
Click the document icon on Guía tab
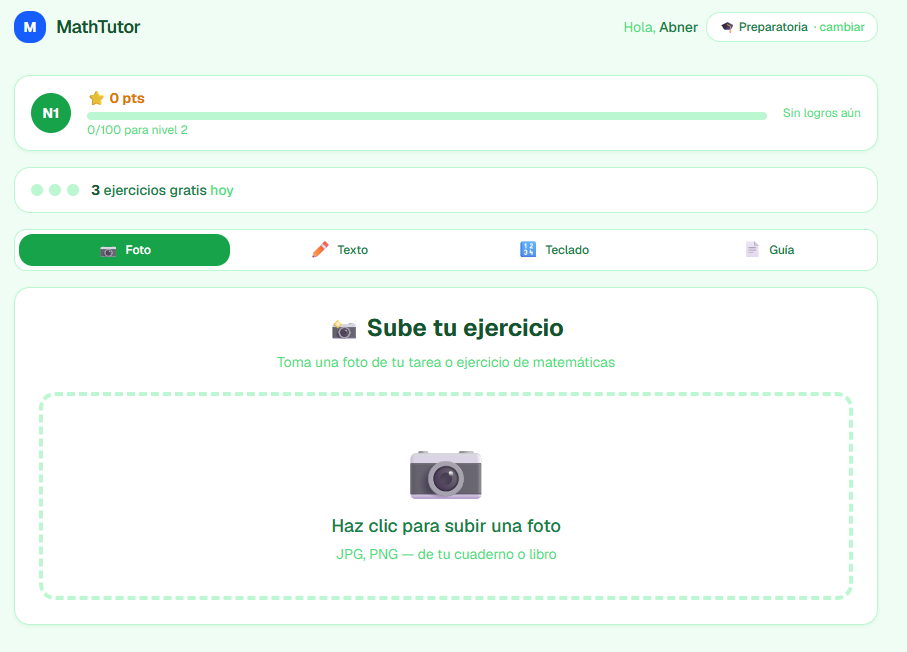[x=752, y=249]
